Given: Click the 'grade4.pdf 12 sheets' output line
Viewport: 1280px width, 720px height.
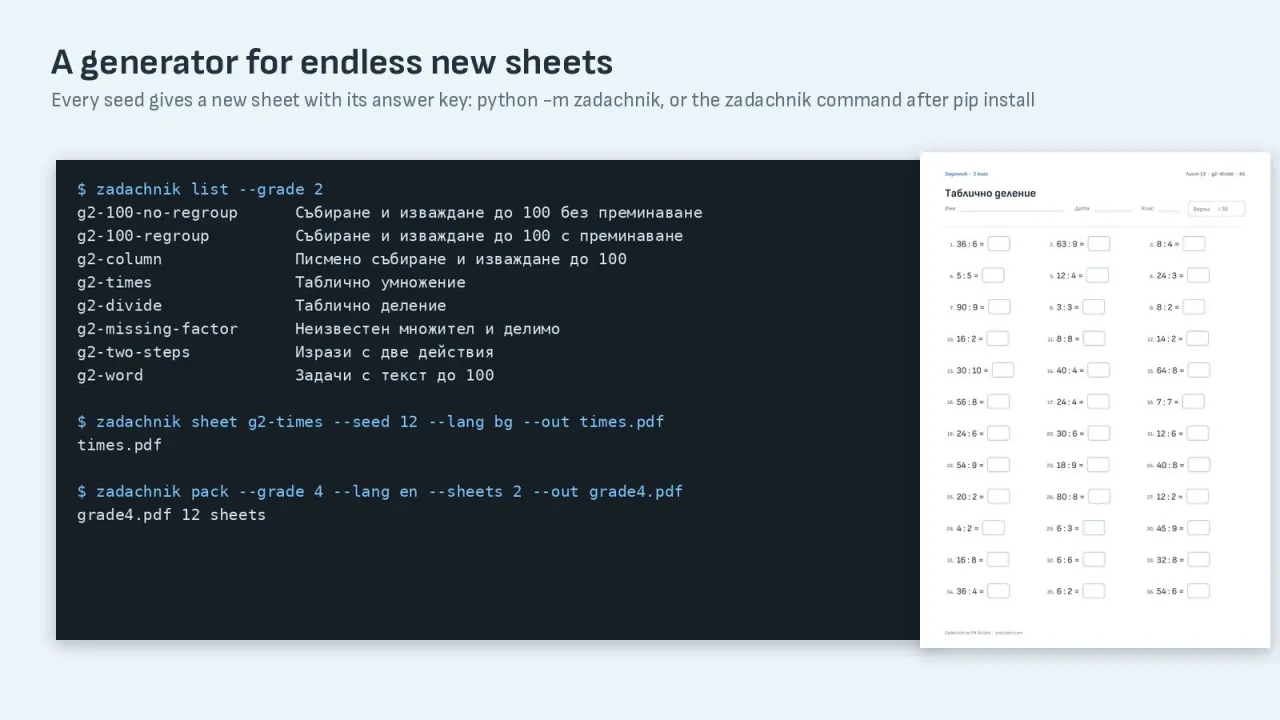Looking at the screenshot, I should (x=171, y=515).
